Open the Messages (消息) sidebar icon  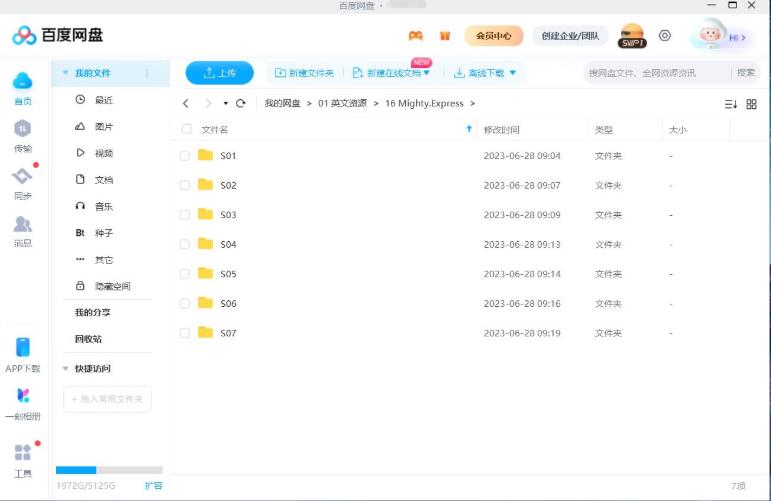tap(22, 224)
